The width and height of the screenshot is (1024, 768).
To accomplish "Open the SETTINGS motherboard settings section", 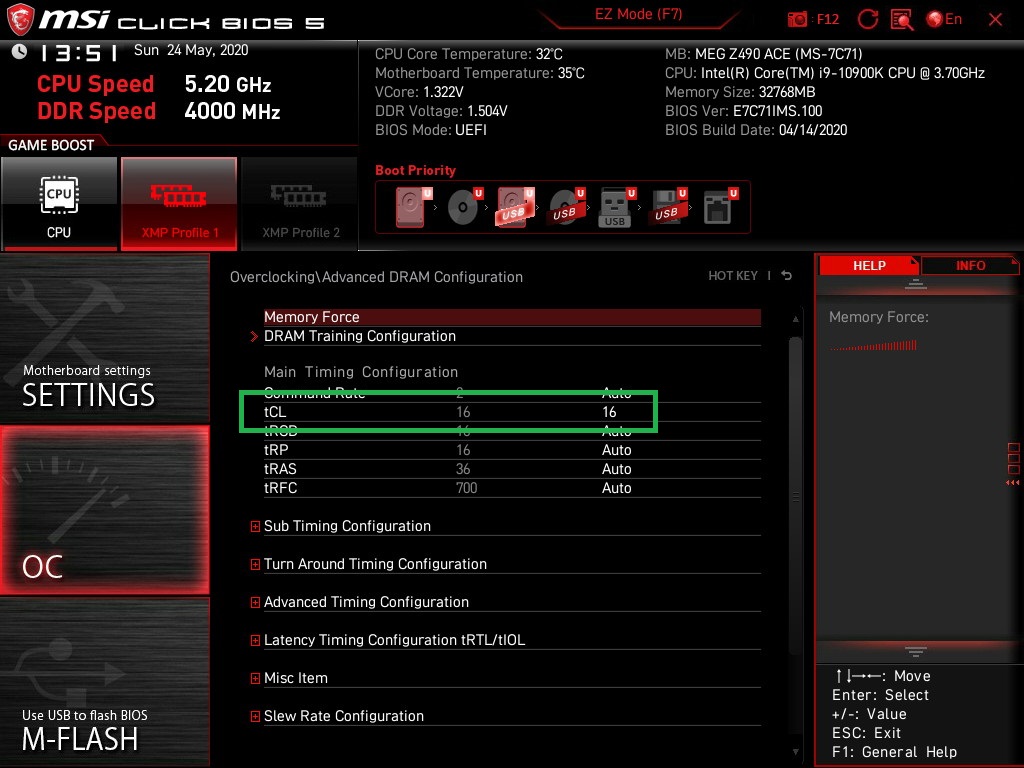I will (104, 339).
